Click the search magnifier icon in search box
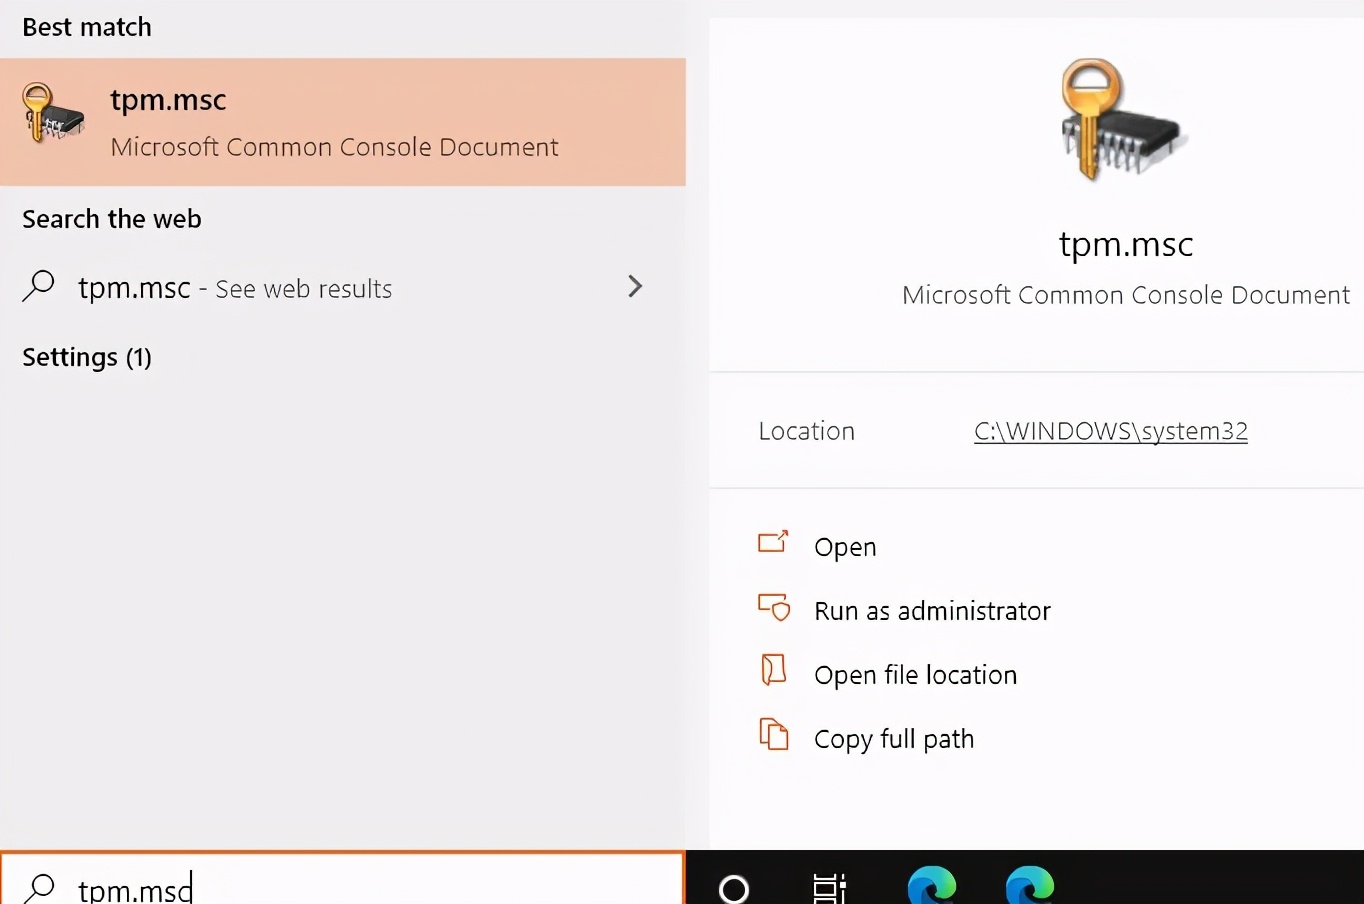The image size is (1364, 904). click(x=38, y=887)
